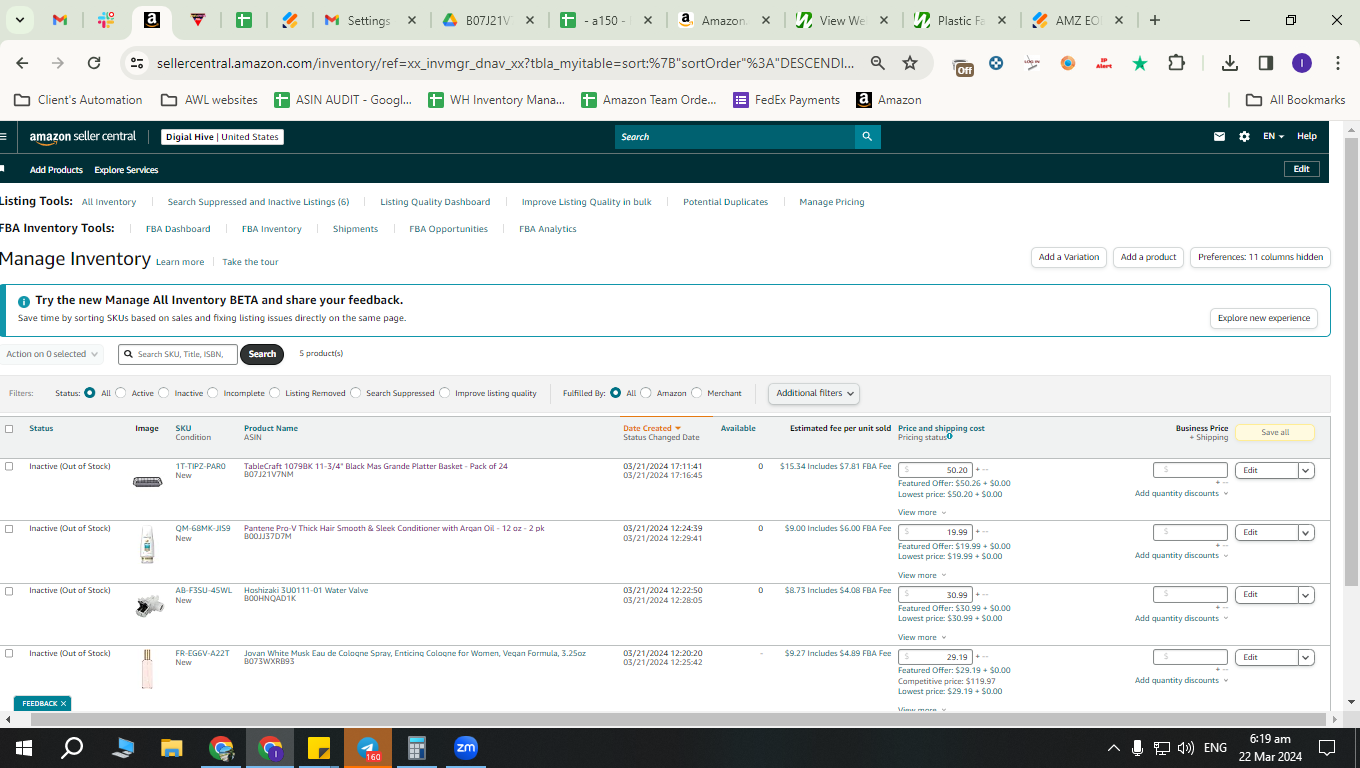Click Explore new experience button
The width and height of the screenshot is (1360, 768).
pos(1264,318)
